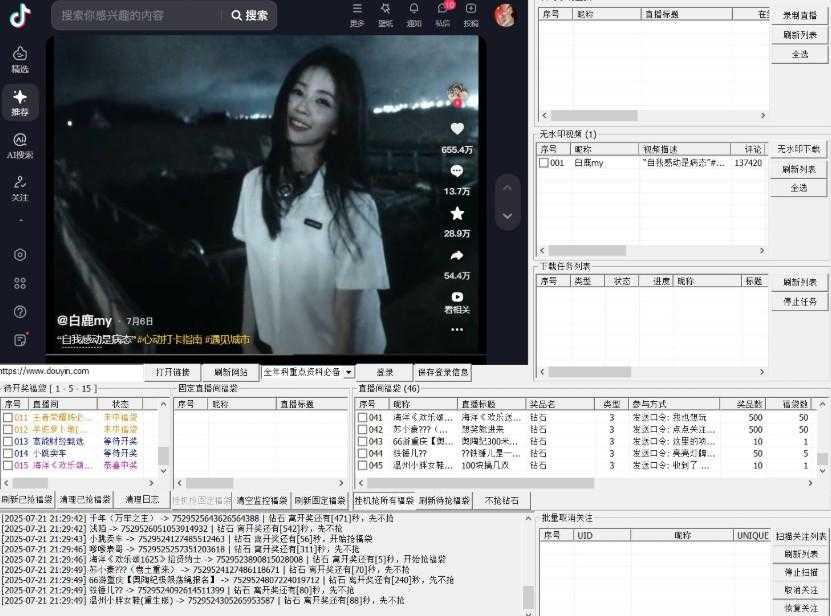Click the heart like icon on the video
The width and height of the screenshot is (831, 616).
click(x=457, y=129)
